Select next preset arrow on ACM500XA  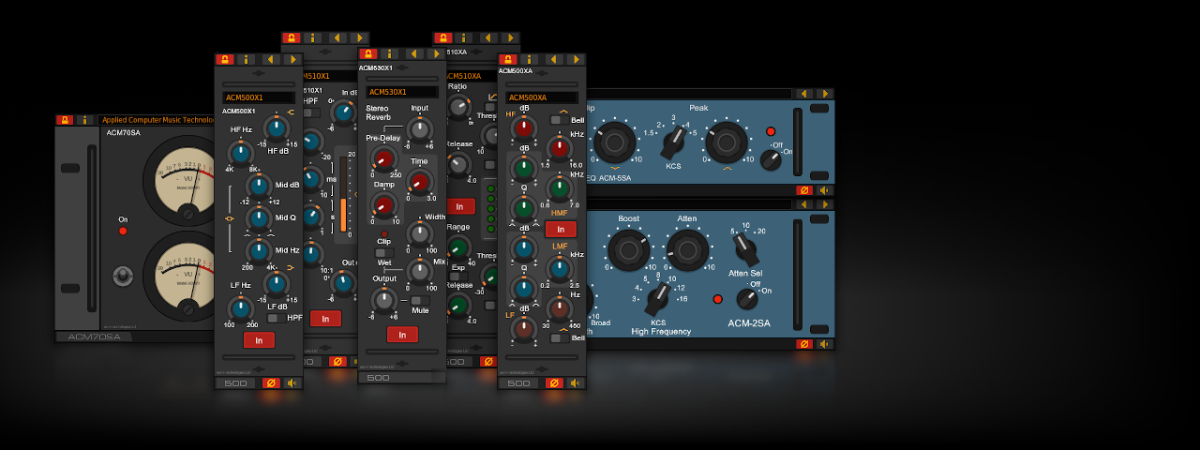click(576, 59)
